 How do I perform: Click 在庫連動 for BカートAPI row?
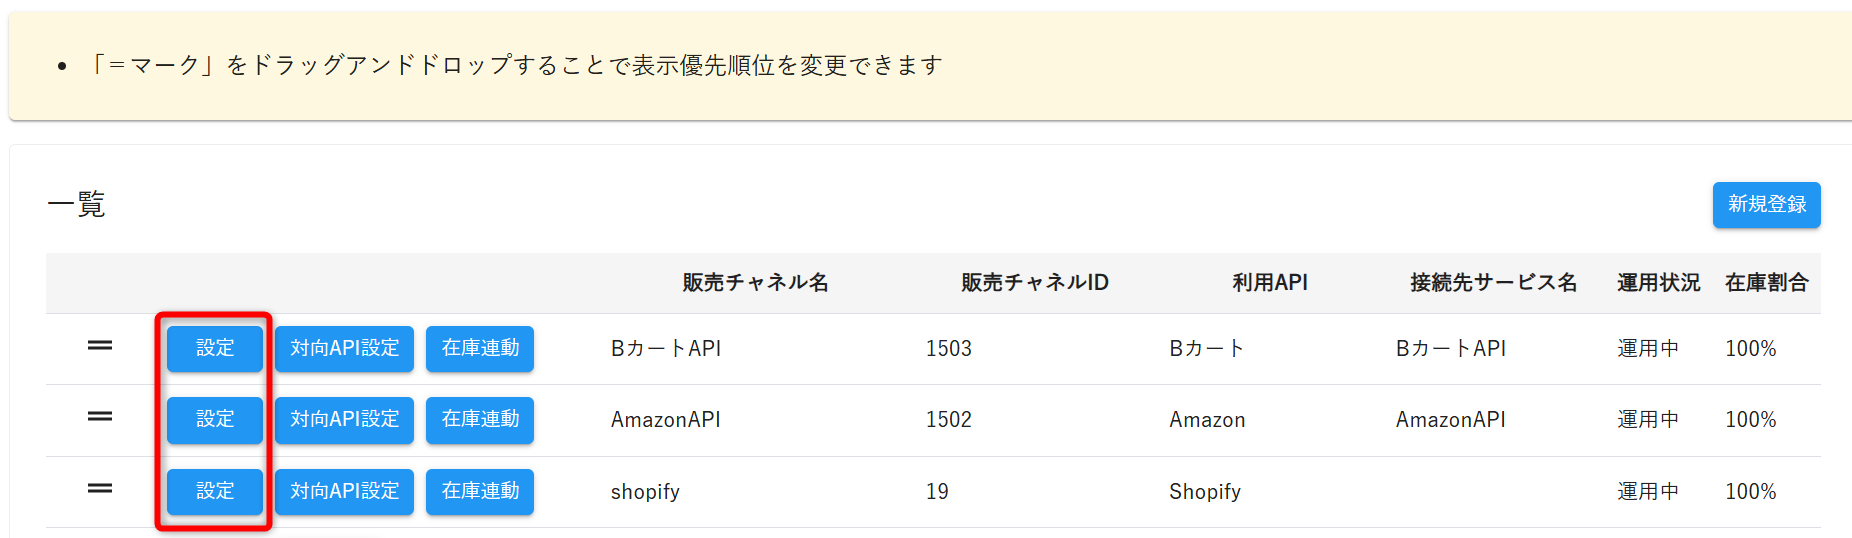(480, 349)
